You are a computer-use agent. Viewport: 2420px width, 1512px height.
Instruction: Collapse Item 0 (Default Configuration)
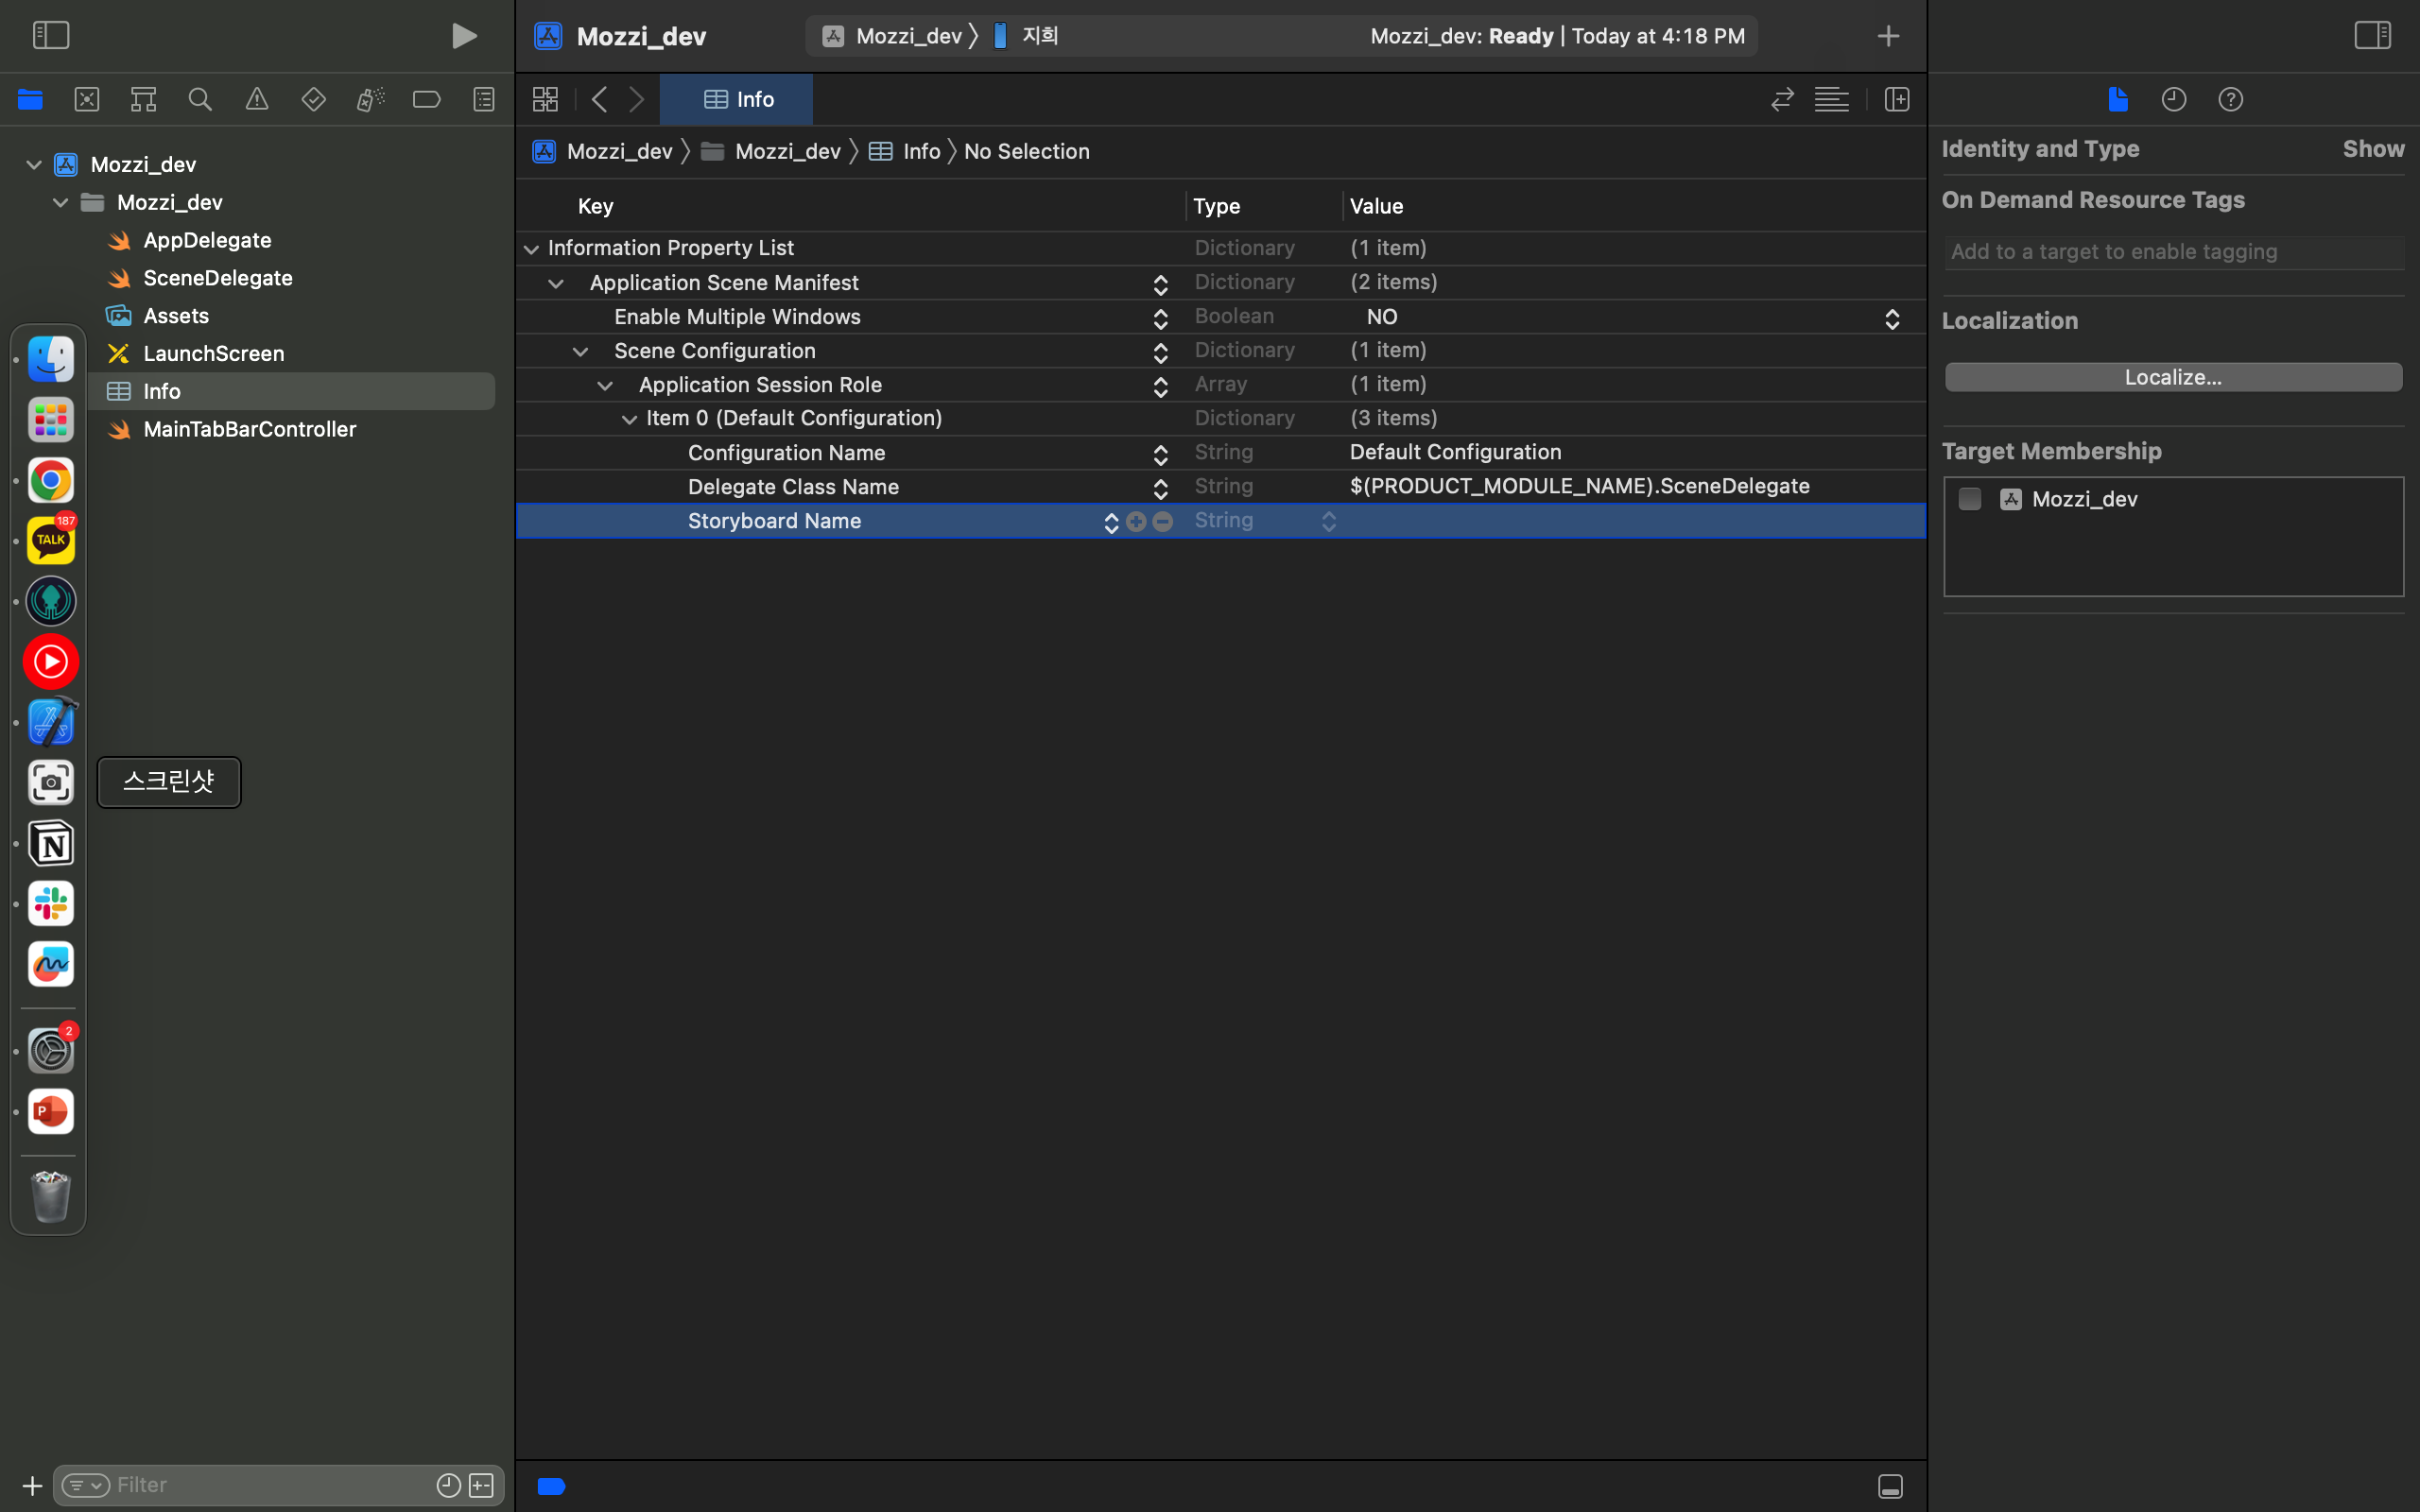[x=629, y=419]
